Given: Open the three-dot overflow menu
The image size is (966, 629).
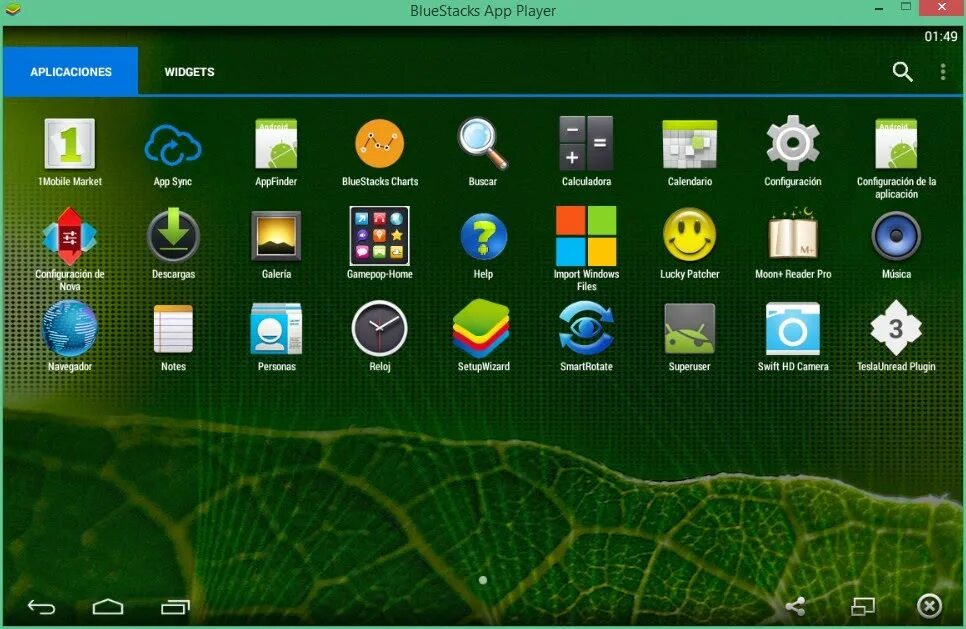Looking at the screenshot, I should (x=941, y=71).
